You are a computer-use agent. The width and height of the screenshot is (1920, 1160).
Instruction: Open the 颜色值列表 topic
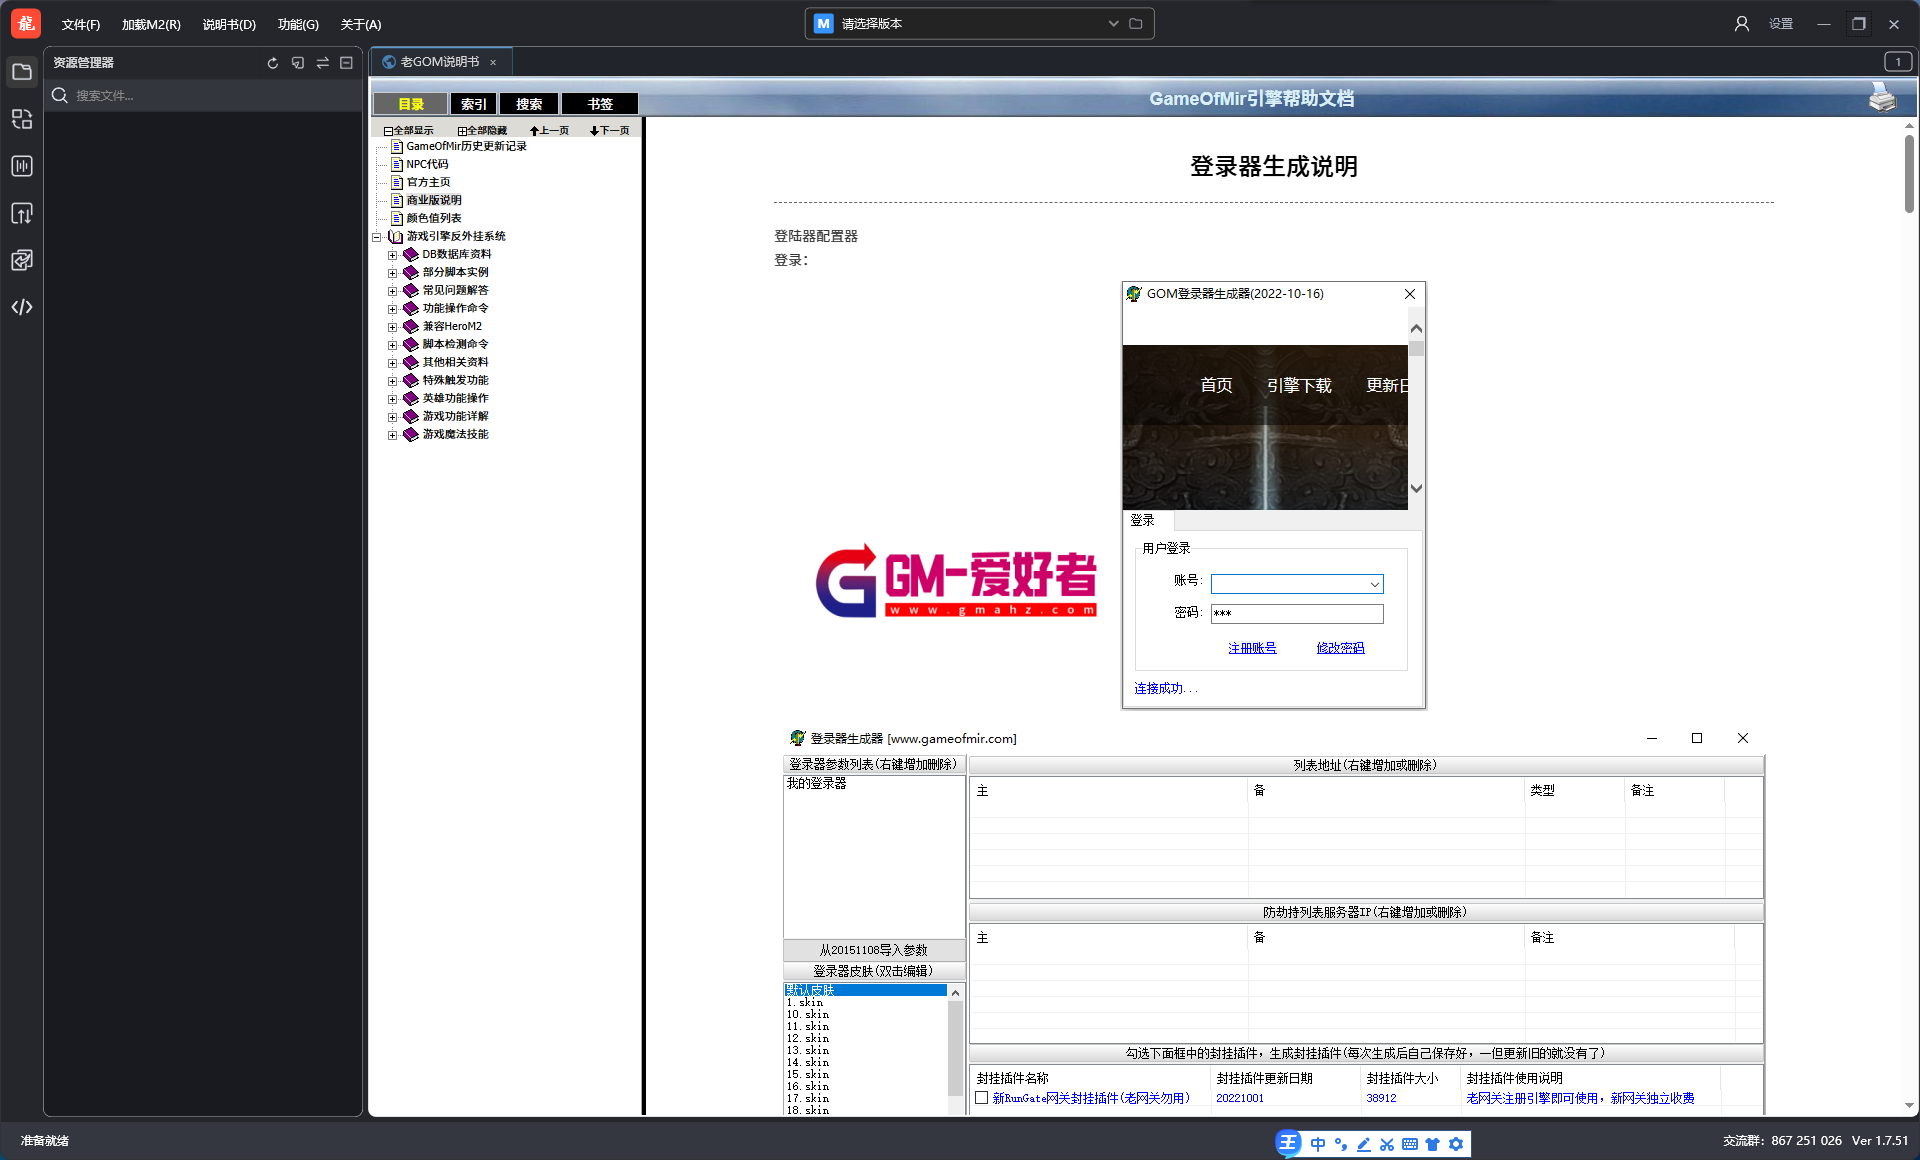(434, 219)
